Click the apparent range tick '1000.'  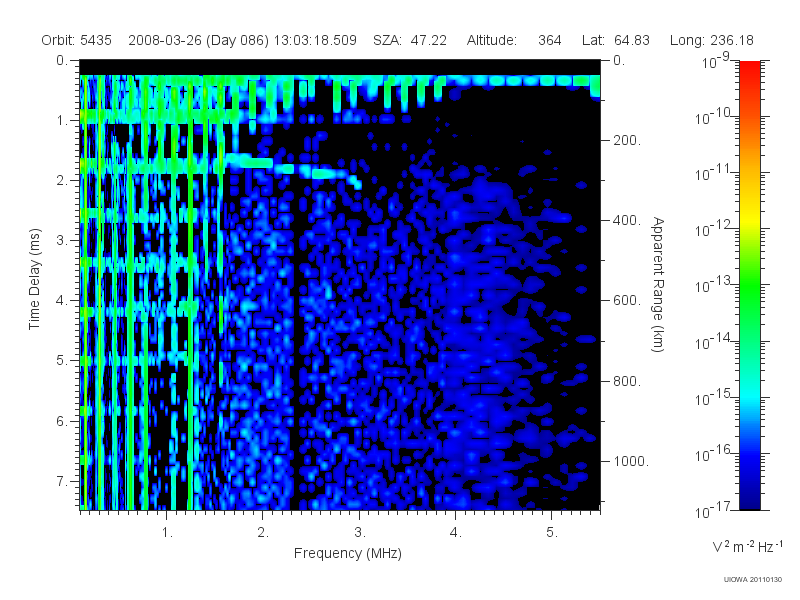coord(631,461)
